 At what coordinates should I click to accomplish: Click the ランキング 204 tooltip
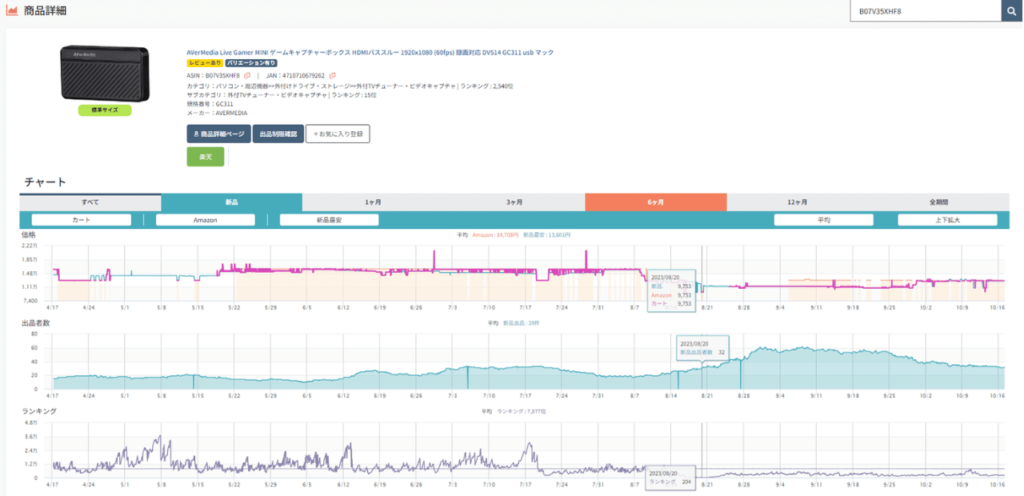click(x=671, y=477)
